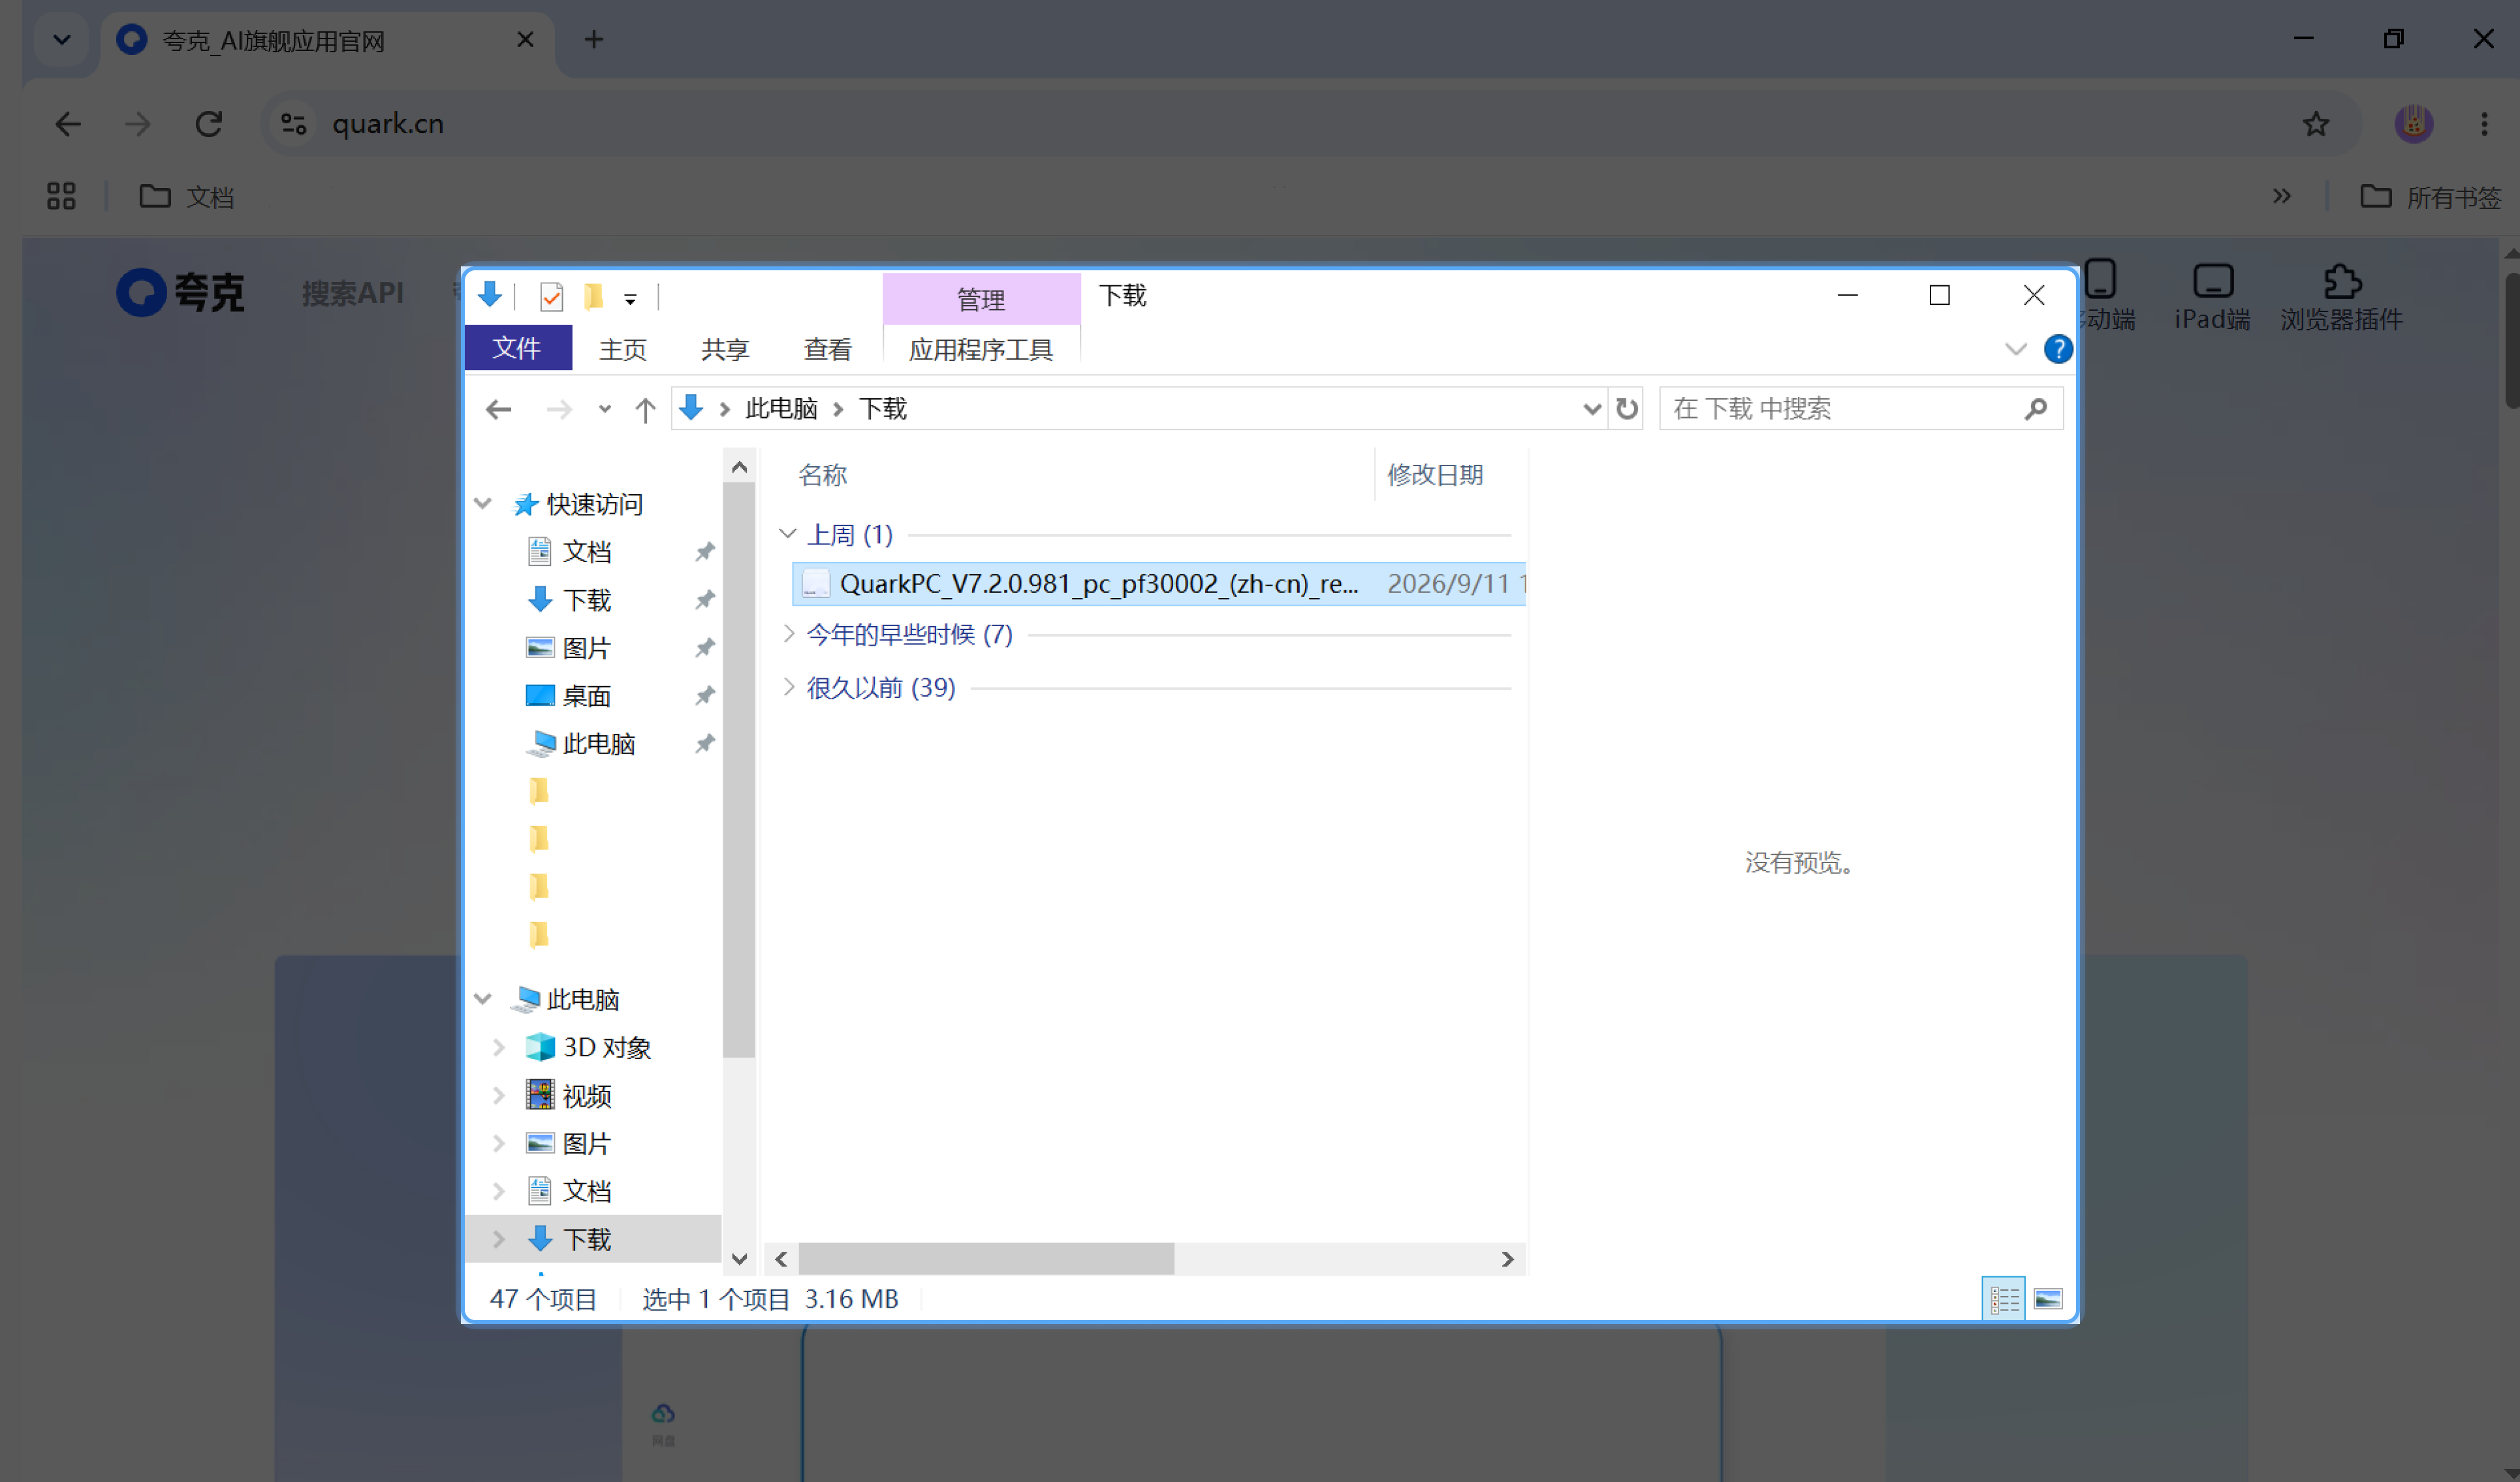The image size is (2520, 1482).
Task: Switch to the 共享 ribbon tab
Action: (x=725, y=349)
